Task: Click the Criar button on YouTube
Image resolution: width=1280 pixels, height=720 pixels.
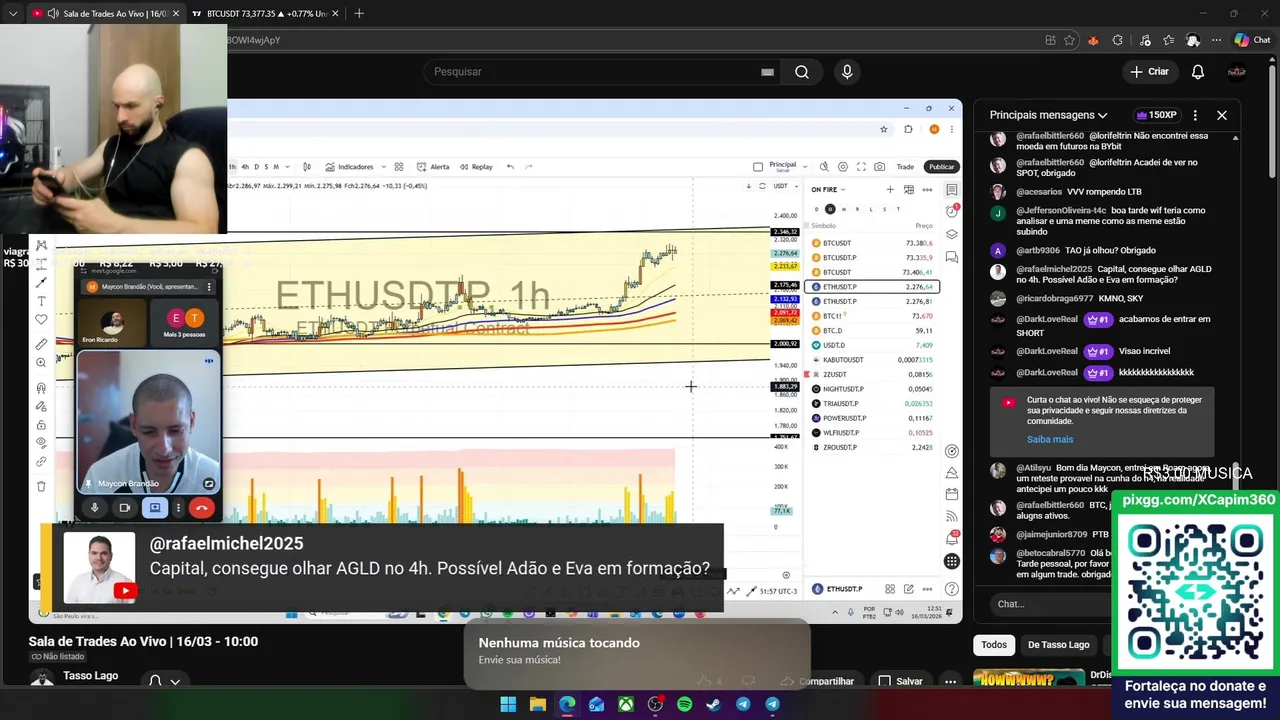Action: pyautogui.click(x=1149, y=72)
